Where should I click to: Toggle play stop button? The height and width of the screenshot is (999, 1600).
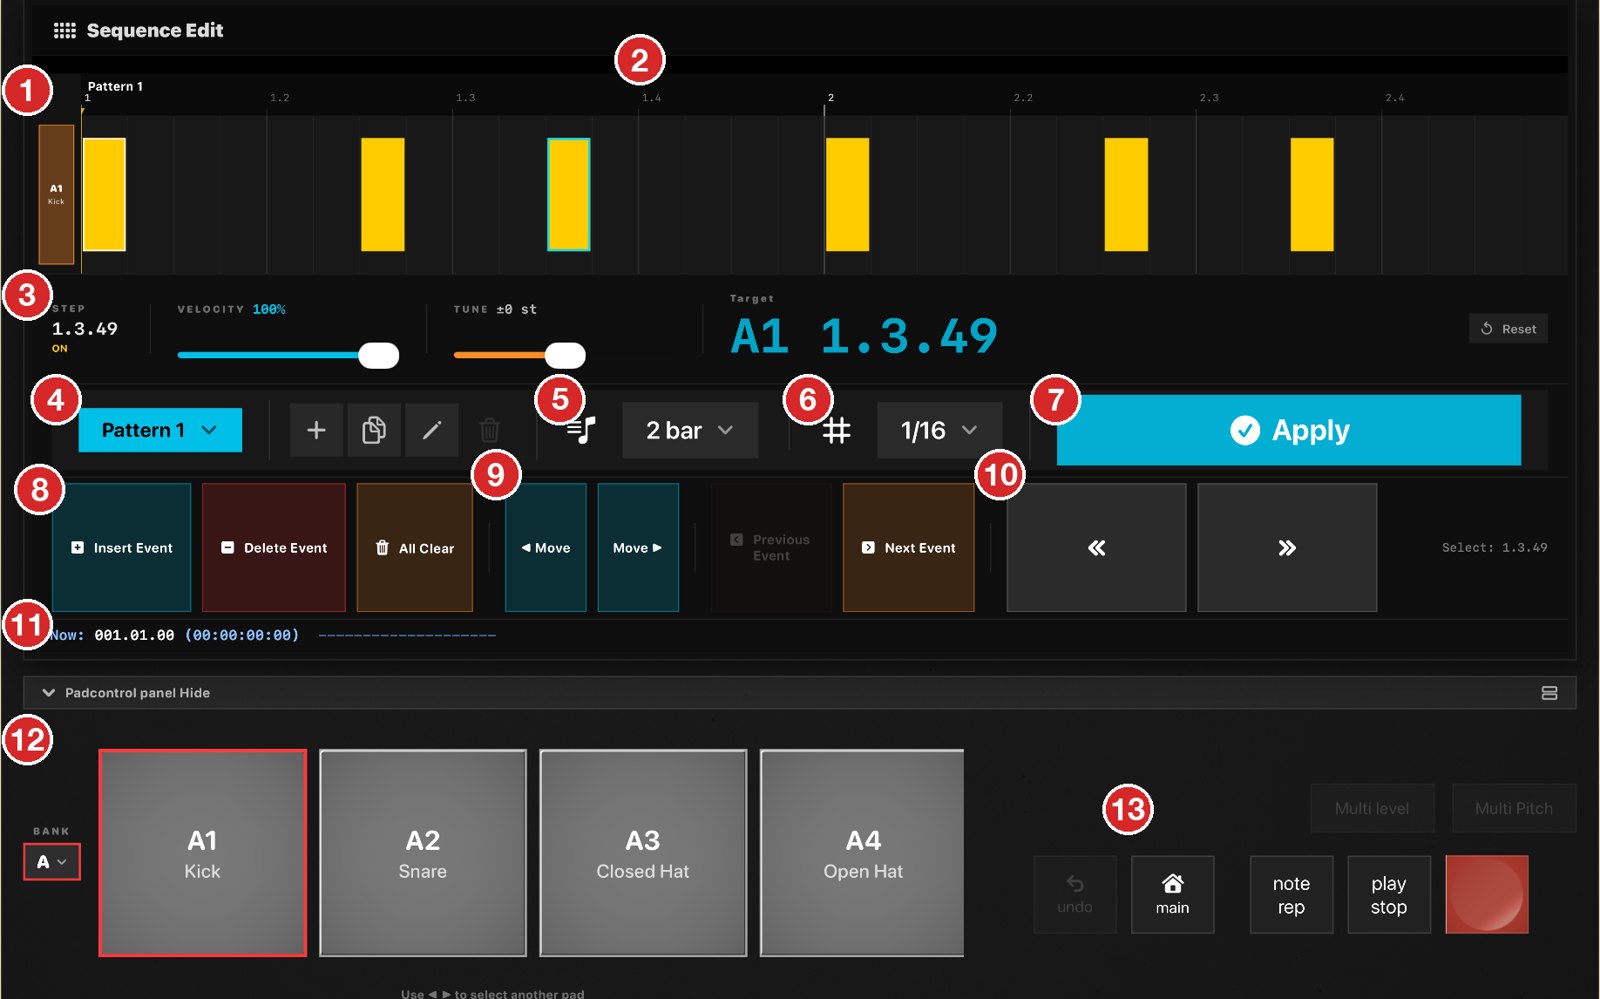tap(1389, 895)
